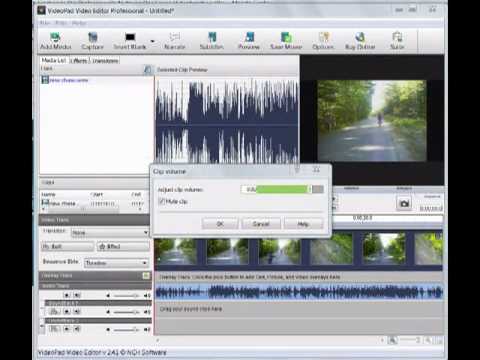Viewport: 480px width, 360px height.
Task: Click the green plus on Overlay Track header
Action: [x=146, y=276]
